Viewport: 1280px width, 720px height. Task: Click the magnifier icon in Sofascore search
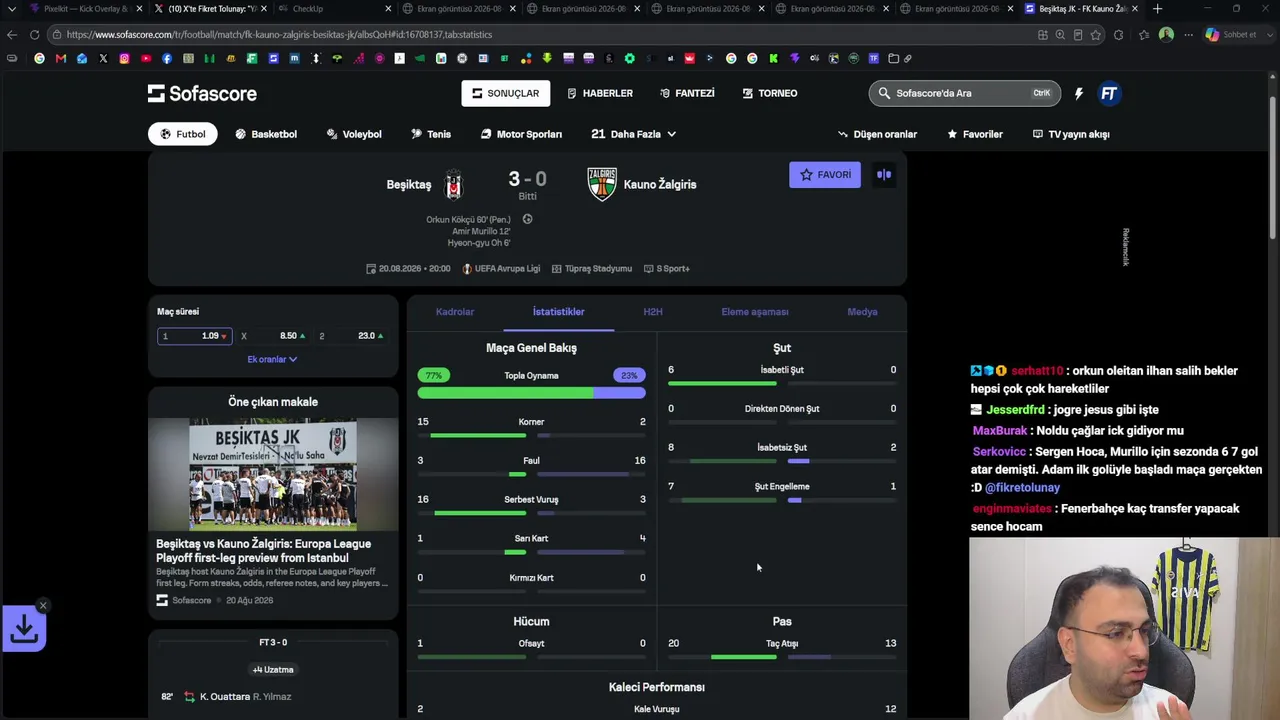click(884, 93)
